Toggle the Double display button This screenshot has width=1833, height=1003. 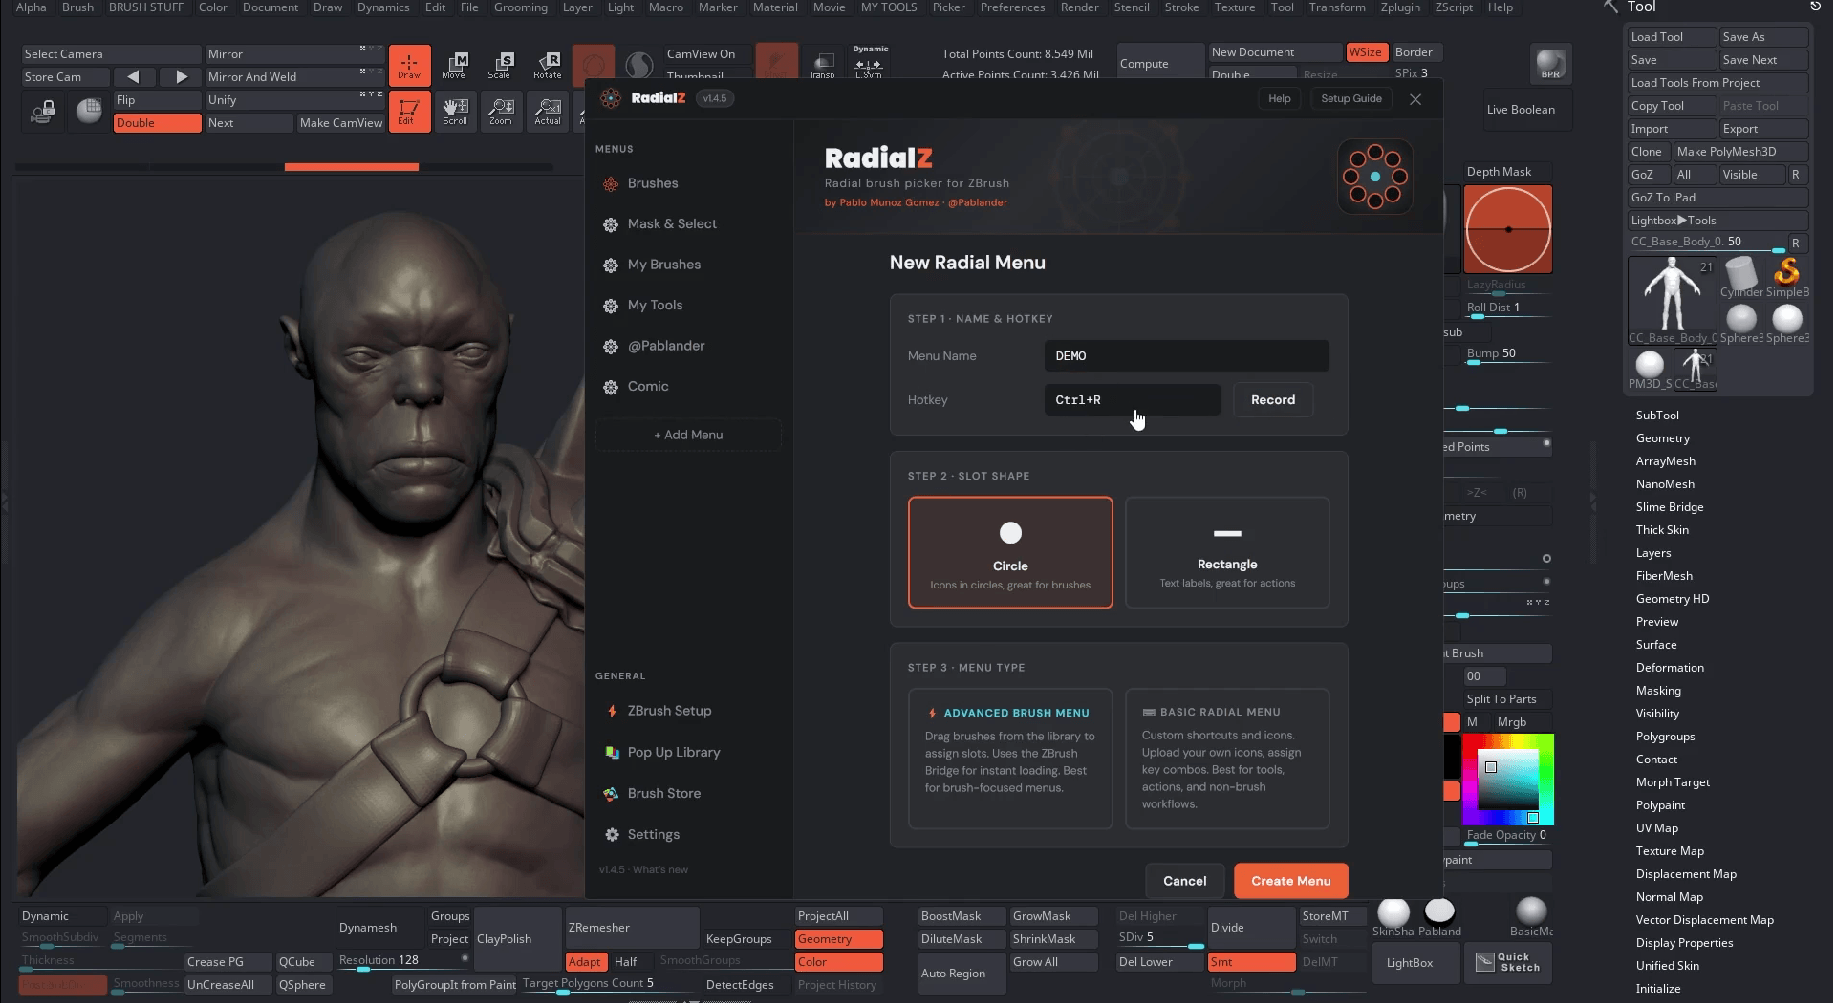coord(157,123)
